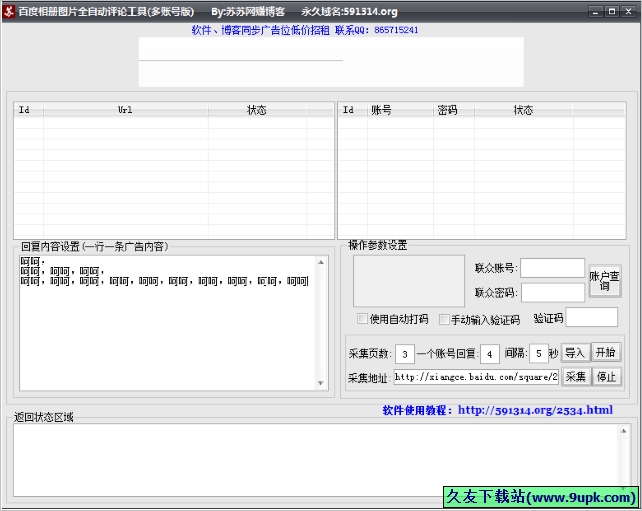The width and height of the screenshot is (642, 511).
Task: Enable 使用自动打码 checkbox
Action: pyautogui.click(x=362, y=319)
